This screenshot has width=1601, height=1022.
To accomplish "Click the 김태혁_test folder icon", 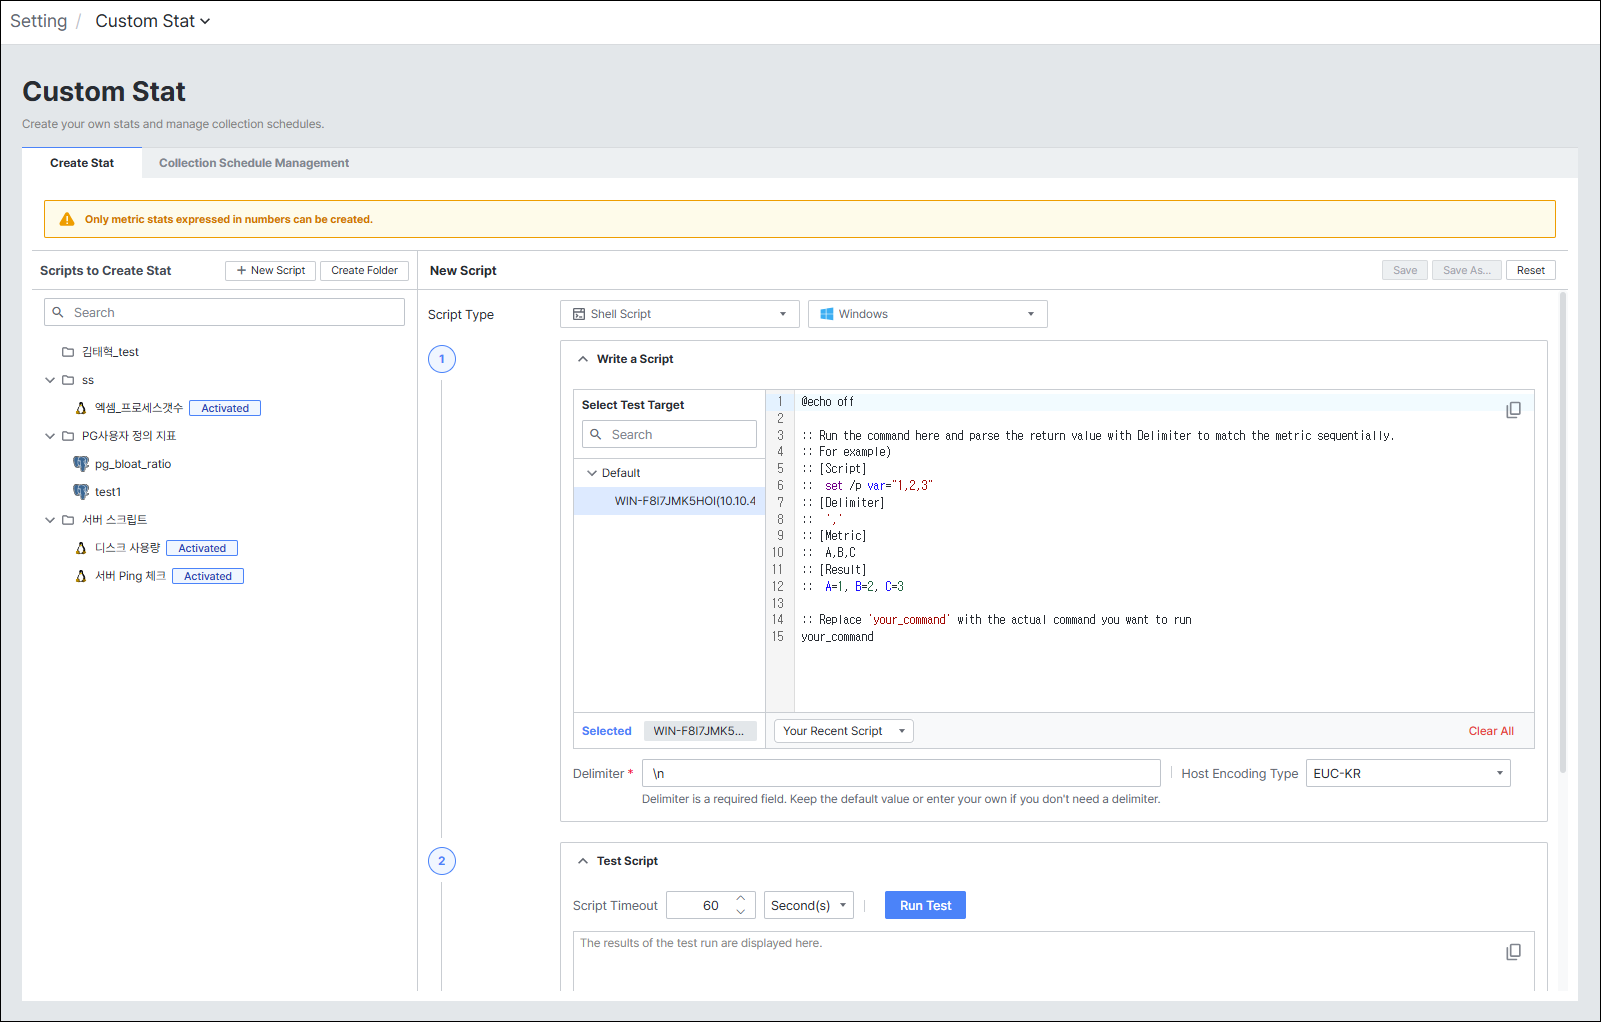I will 68,352.
